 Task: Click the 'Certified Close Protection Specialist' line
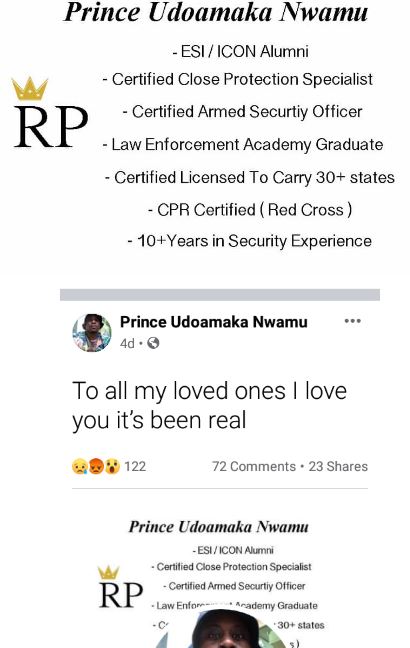(238, 79)
